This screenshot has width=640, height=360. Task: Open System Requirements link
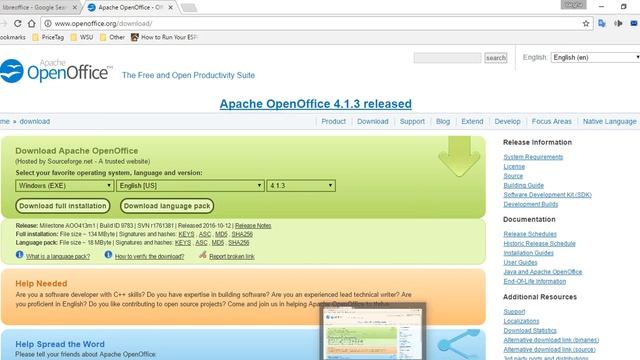pos(533,157)
